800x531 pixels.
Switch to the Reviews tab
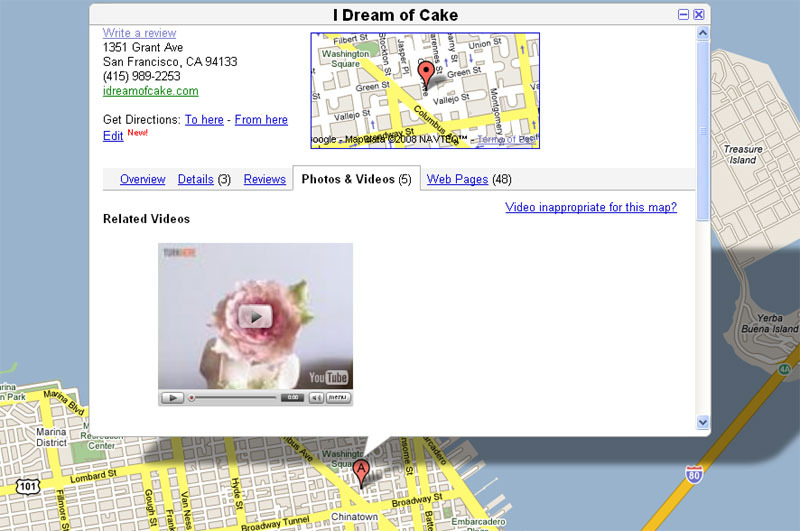[x=265, y=180]
